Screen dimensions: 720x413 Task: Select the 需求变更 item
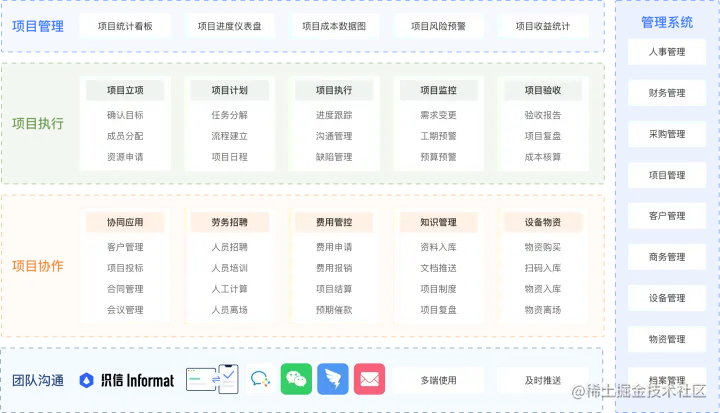(439, 115)
